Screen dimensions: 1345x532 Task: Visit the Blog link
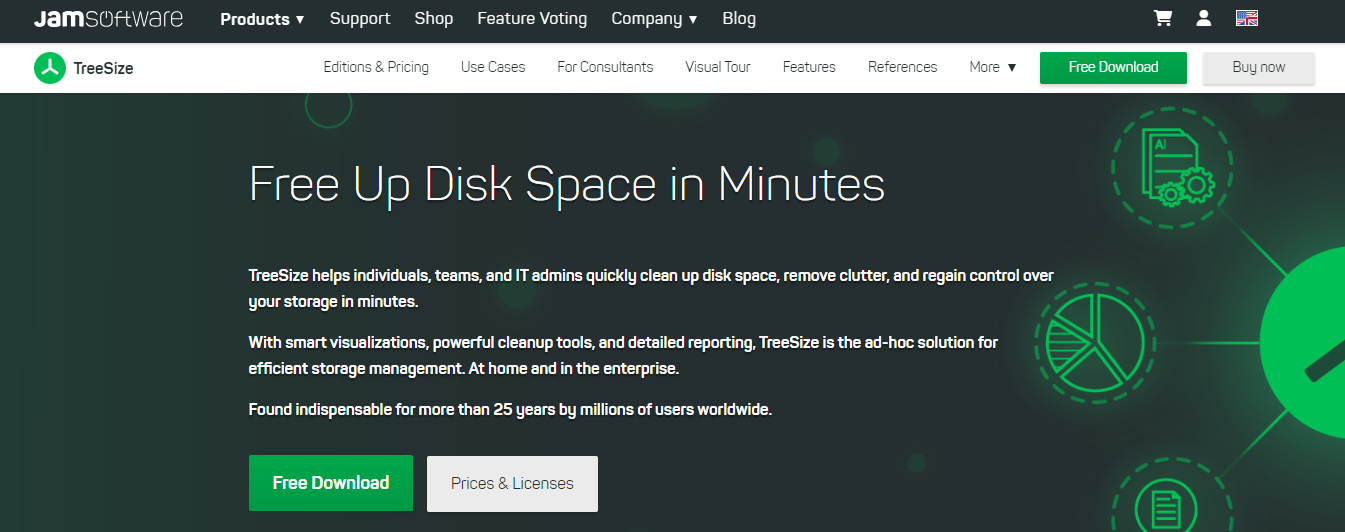739,19
